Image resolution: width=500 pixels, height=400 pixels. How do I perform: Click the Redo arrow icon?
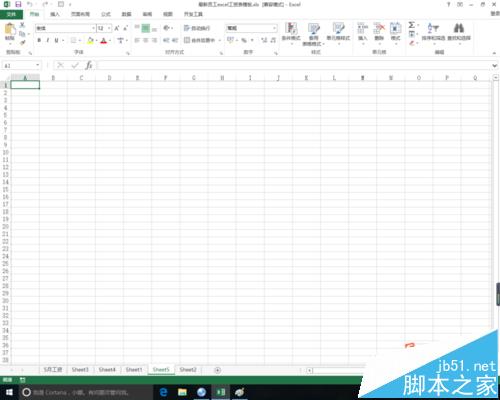click(45, 4)
